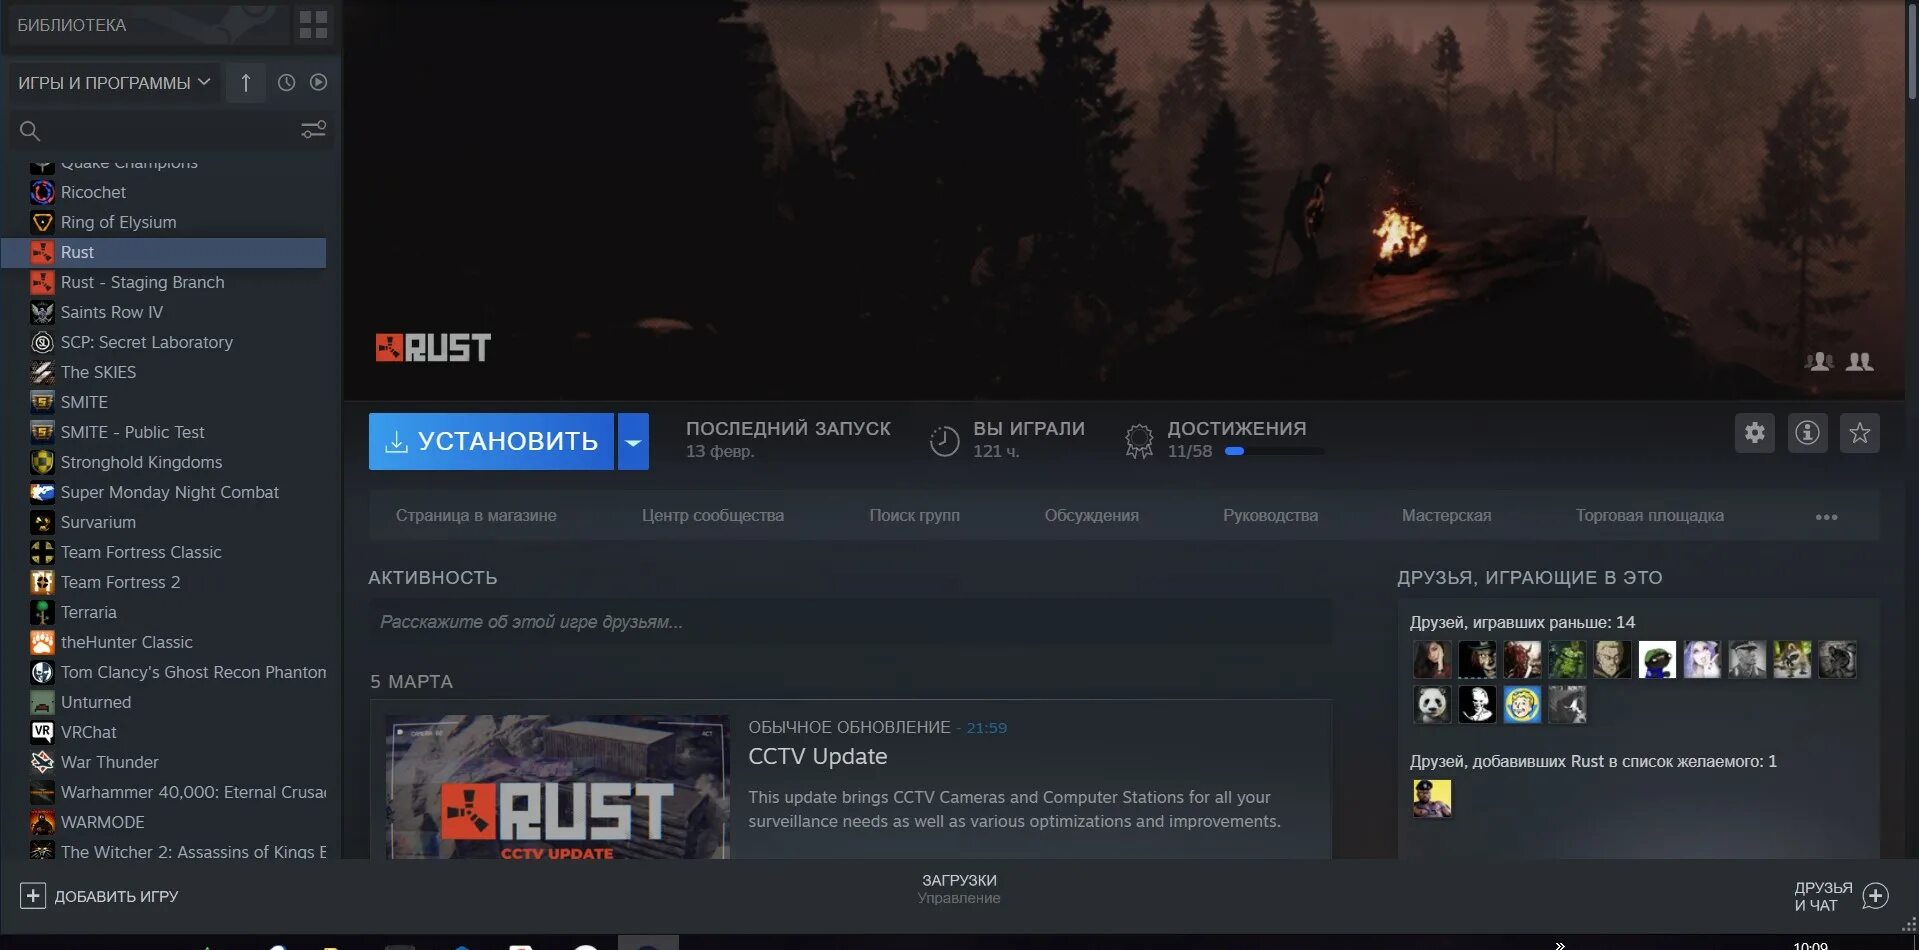Image resolution: width=1919 pixels, height=950 pixels.
Task: Add a game with plus icon
Action: click(x=33, y=896)
